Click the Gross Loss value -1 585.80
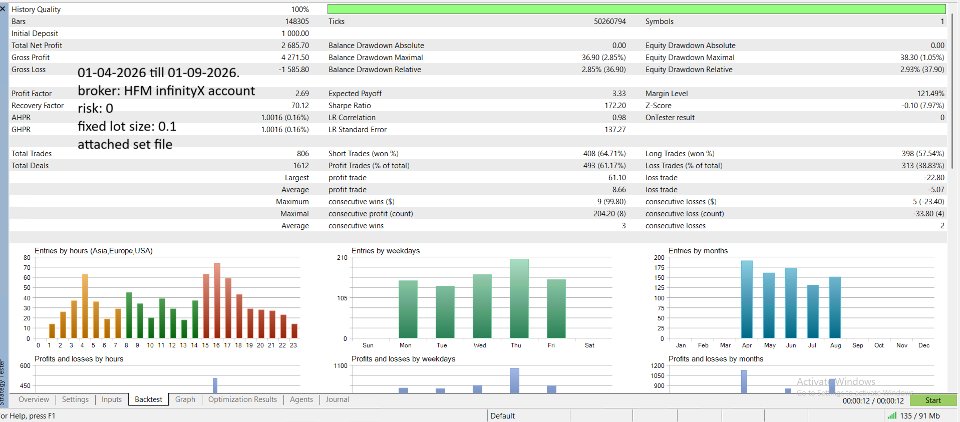The image size is (960, 422). click(294, 69)
